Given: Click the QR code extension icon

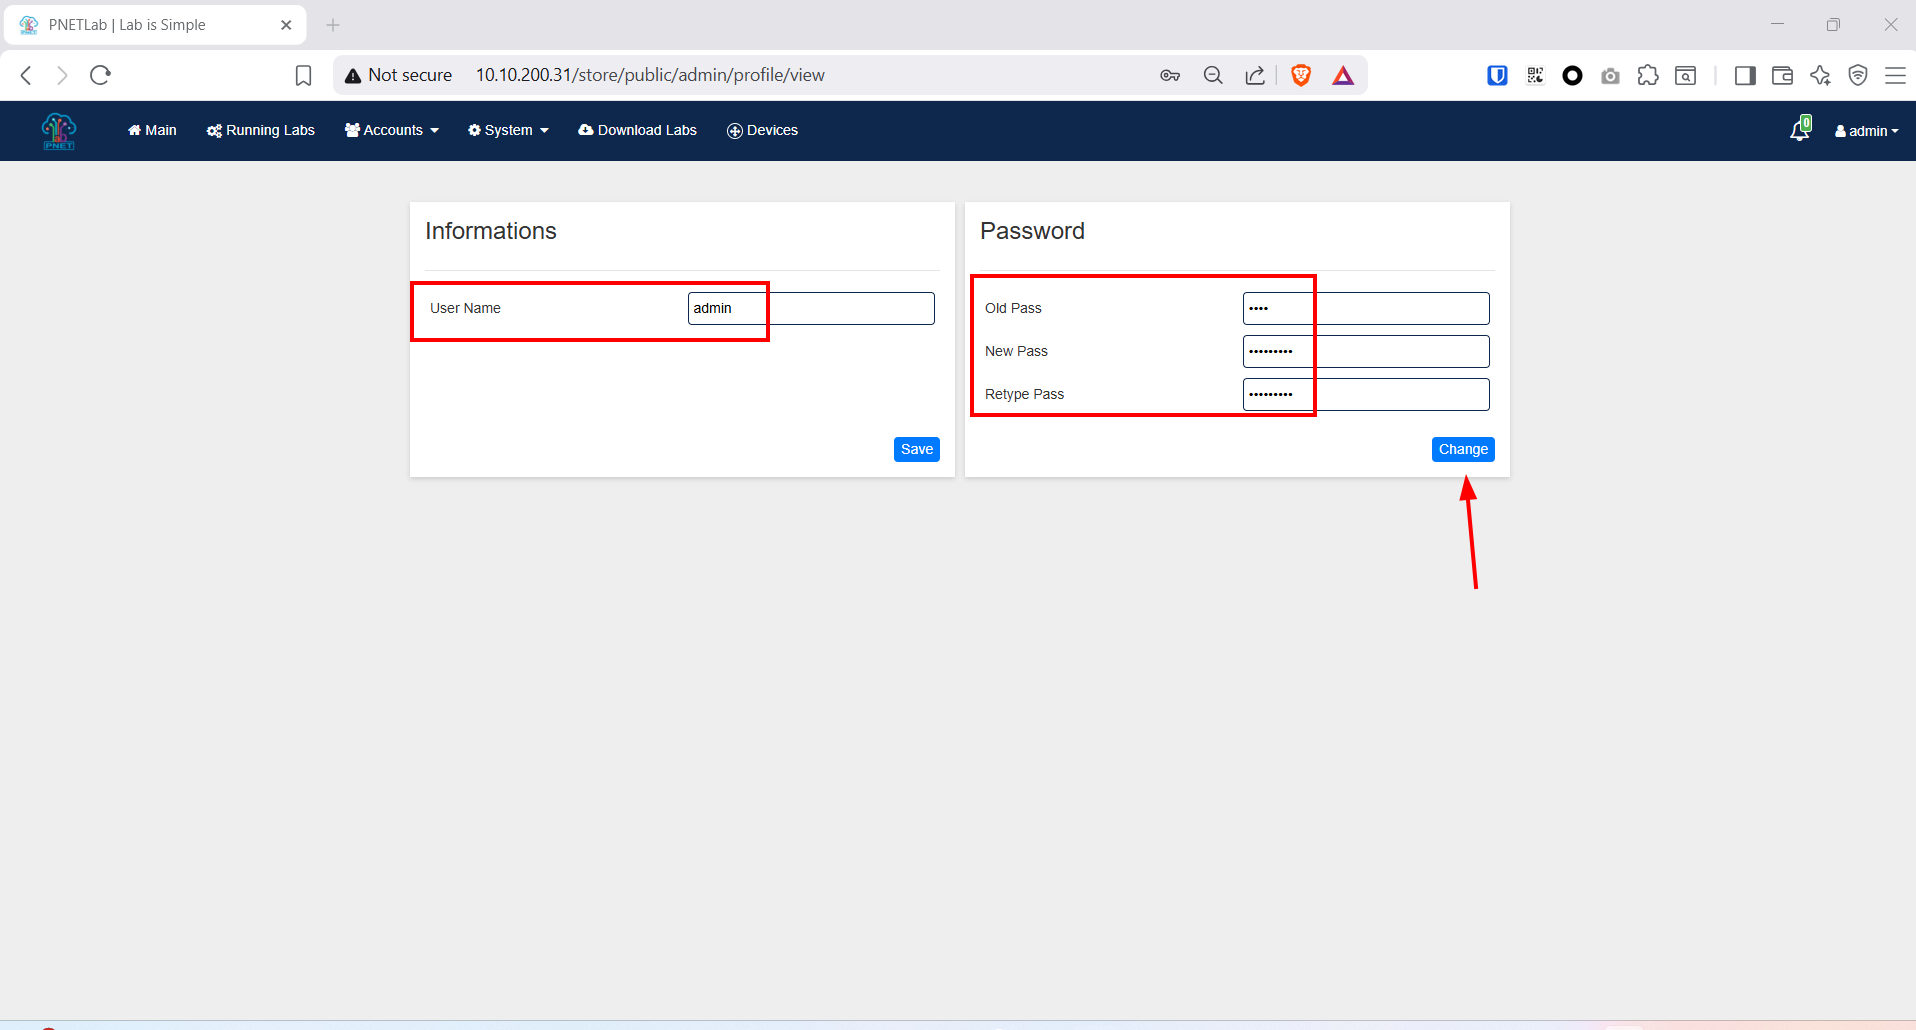Looking at the screenshot, I should [1535, 76].
